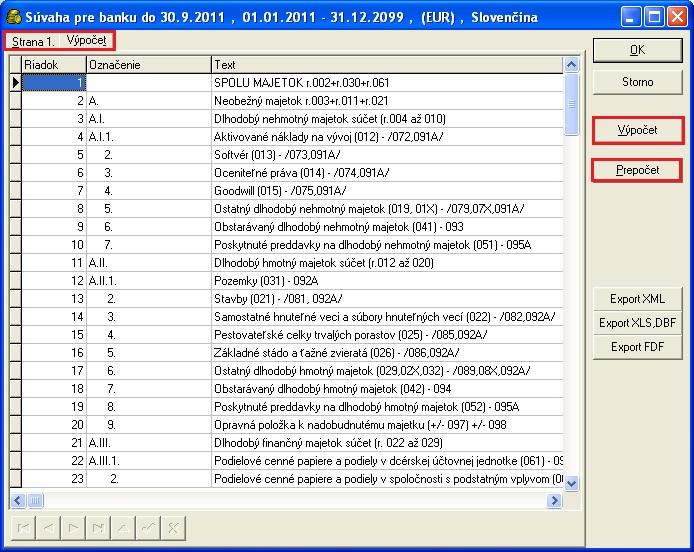This screenshot has width=694, height=552.
Task: Click Export XLS,DBF button
Action: tap(637, 323)
